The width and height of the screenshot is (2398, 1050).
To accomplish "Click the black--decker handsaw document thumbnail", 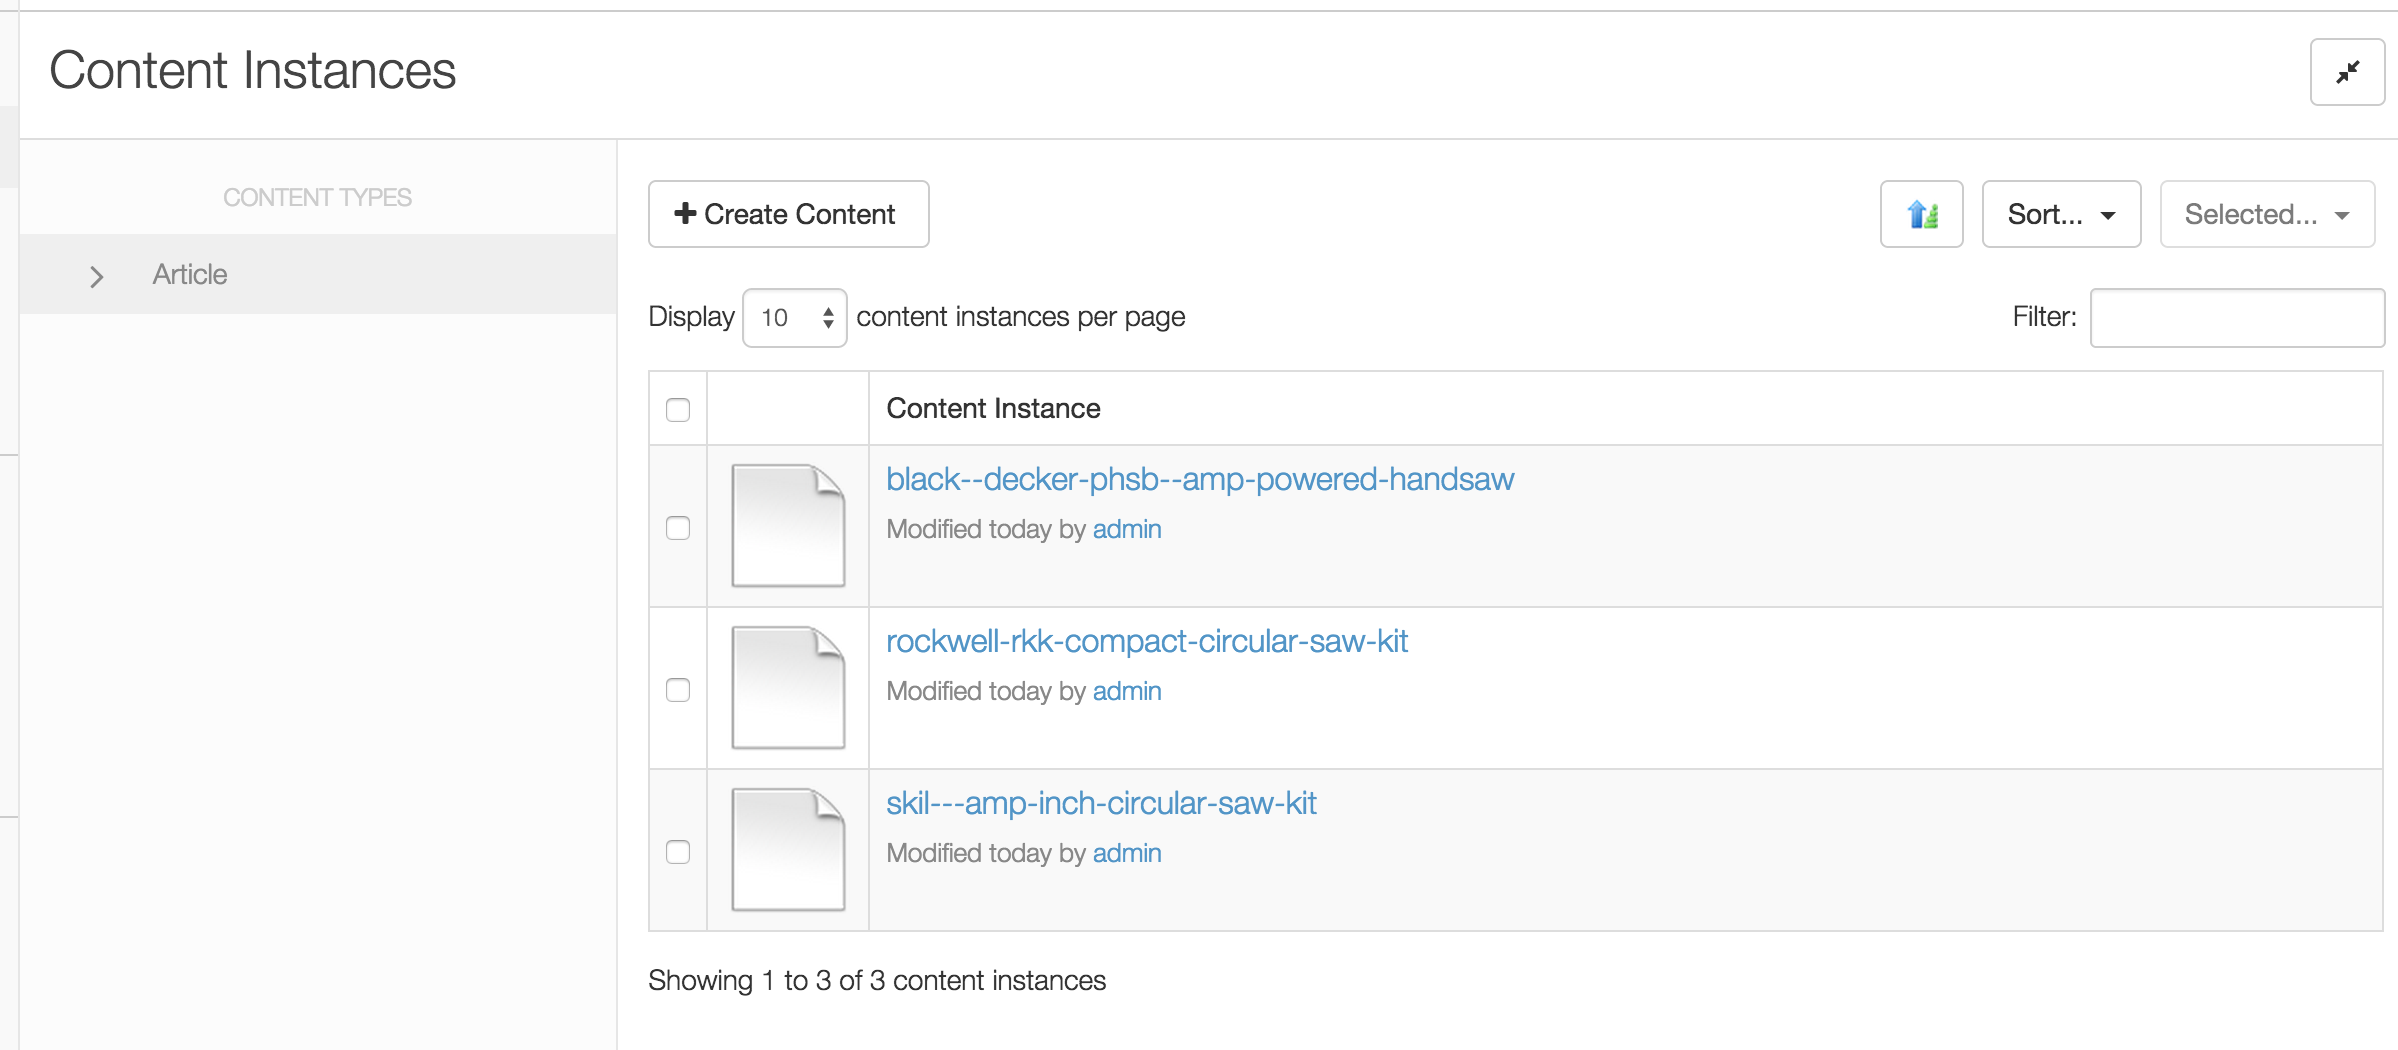I will point(788,525).
